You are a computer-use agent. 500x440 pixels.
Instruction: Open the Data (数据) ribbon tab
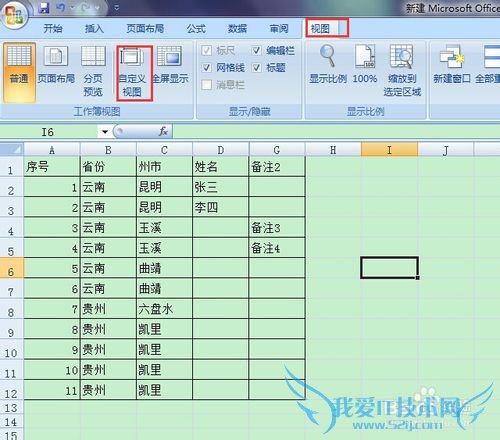237,29
